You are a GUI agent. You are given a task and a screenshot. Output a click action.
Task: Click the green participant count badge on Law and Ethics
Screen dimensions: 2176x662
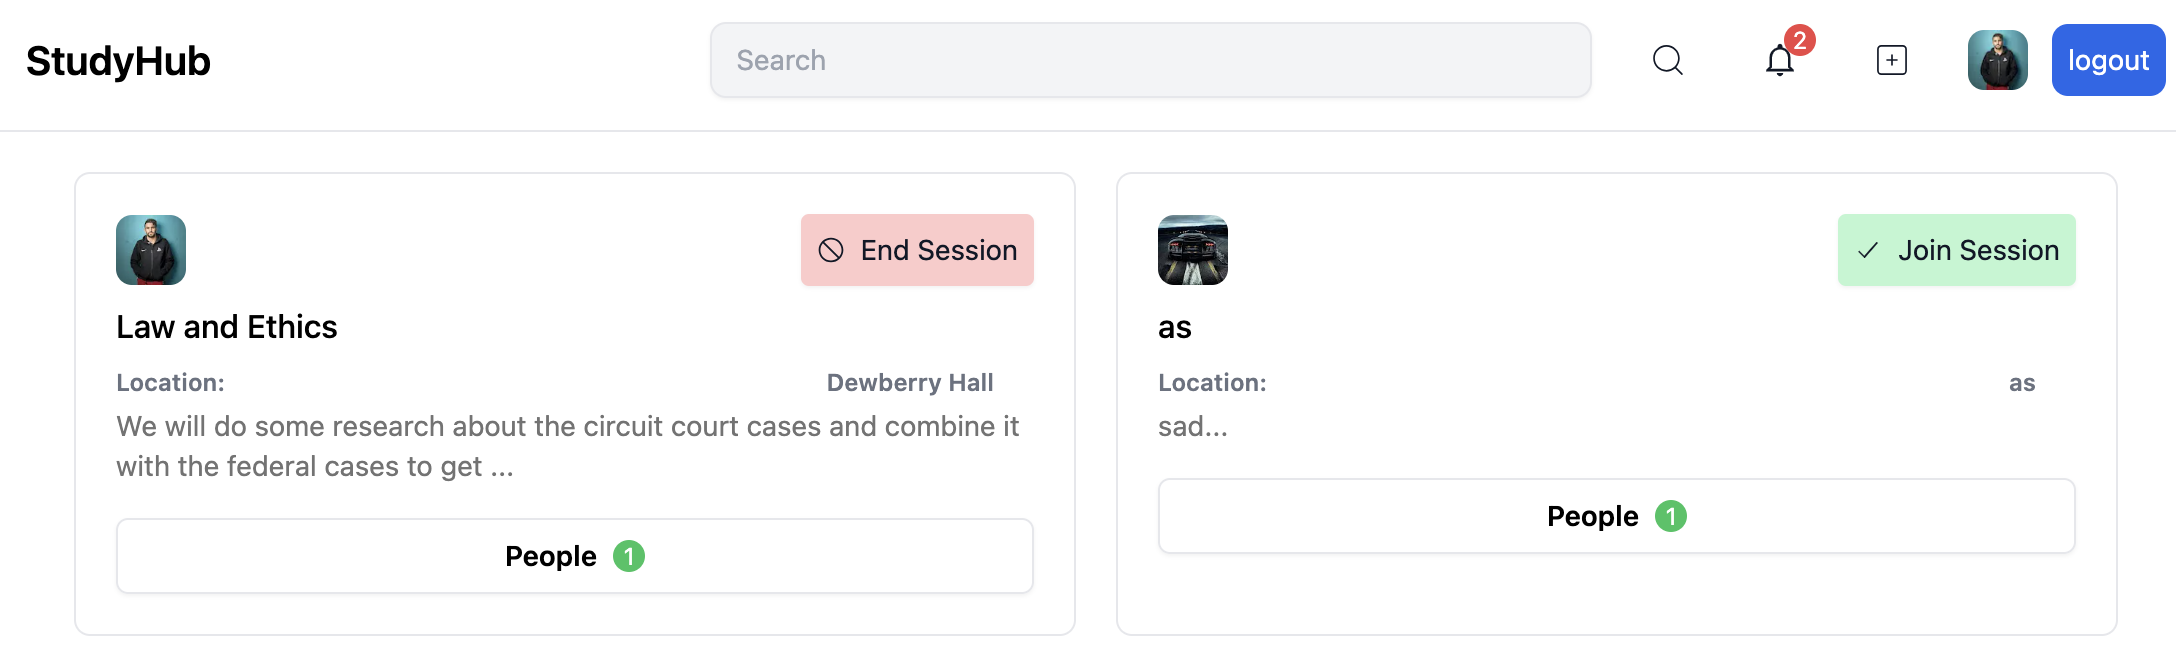pos(630,556)
